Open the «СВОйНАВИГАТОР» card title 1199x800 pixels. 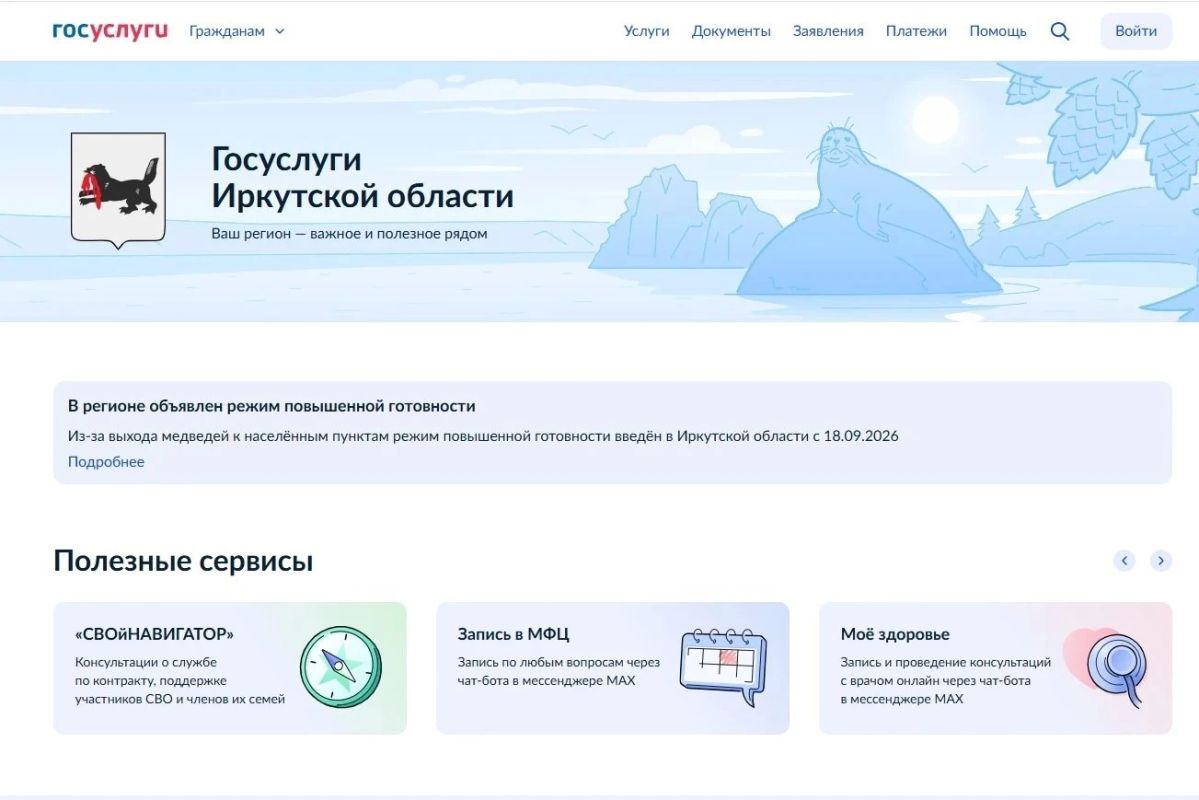click(154, 634)
